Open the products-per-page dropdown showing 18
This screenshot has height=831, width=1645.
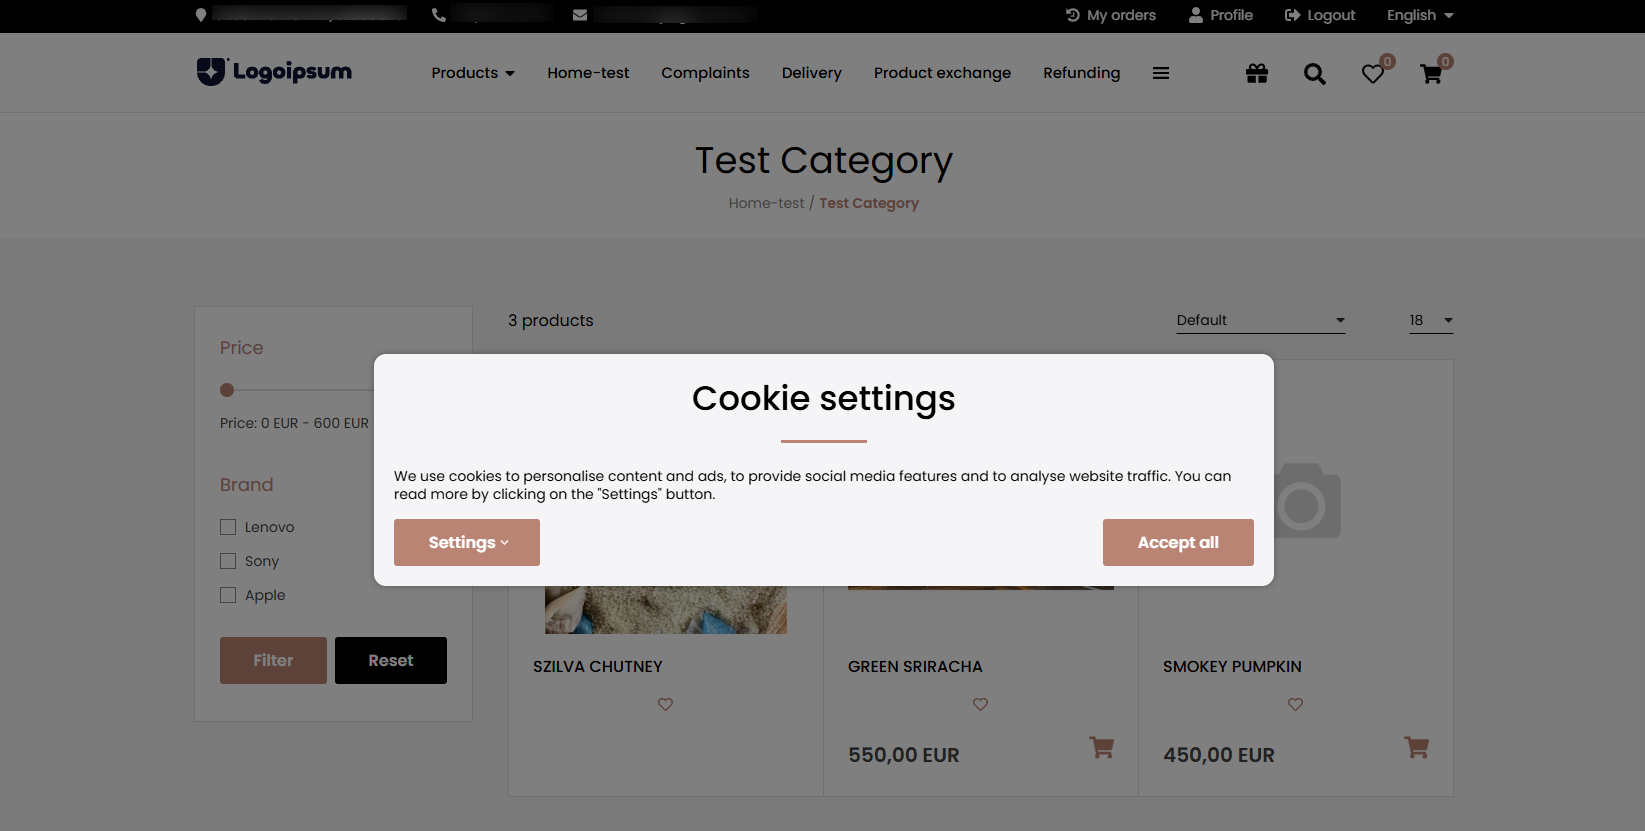(1430, 320)
